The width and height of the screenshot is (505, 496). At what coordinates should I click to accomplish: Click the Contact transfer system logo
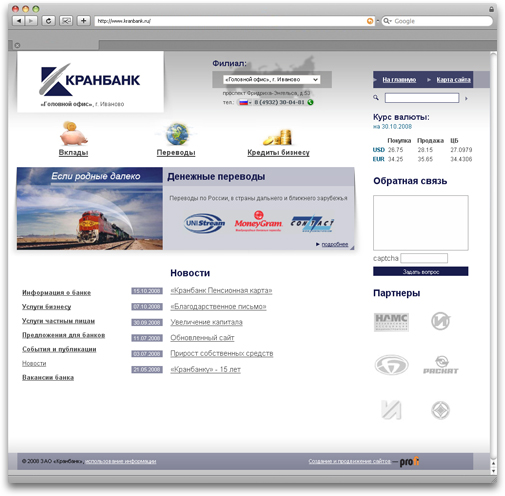312,223
